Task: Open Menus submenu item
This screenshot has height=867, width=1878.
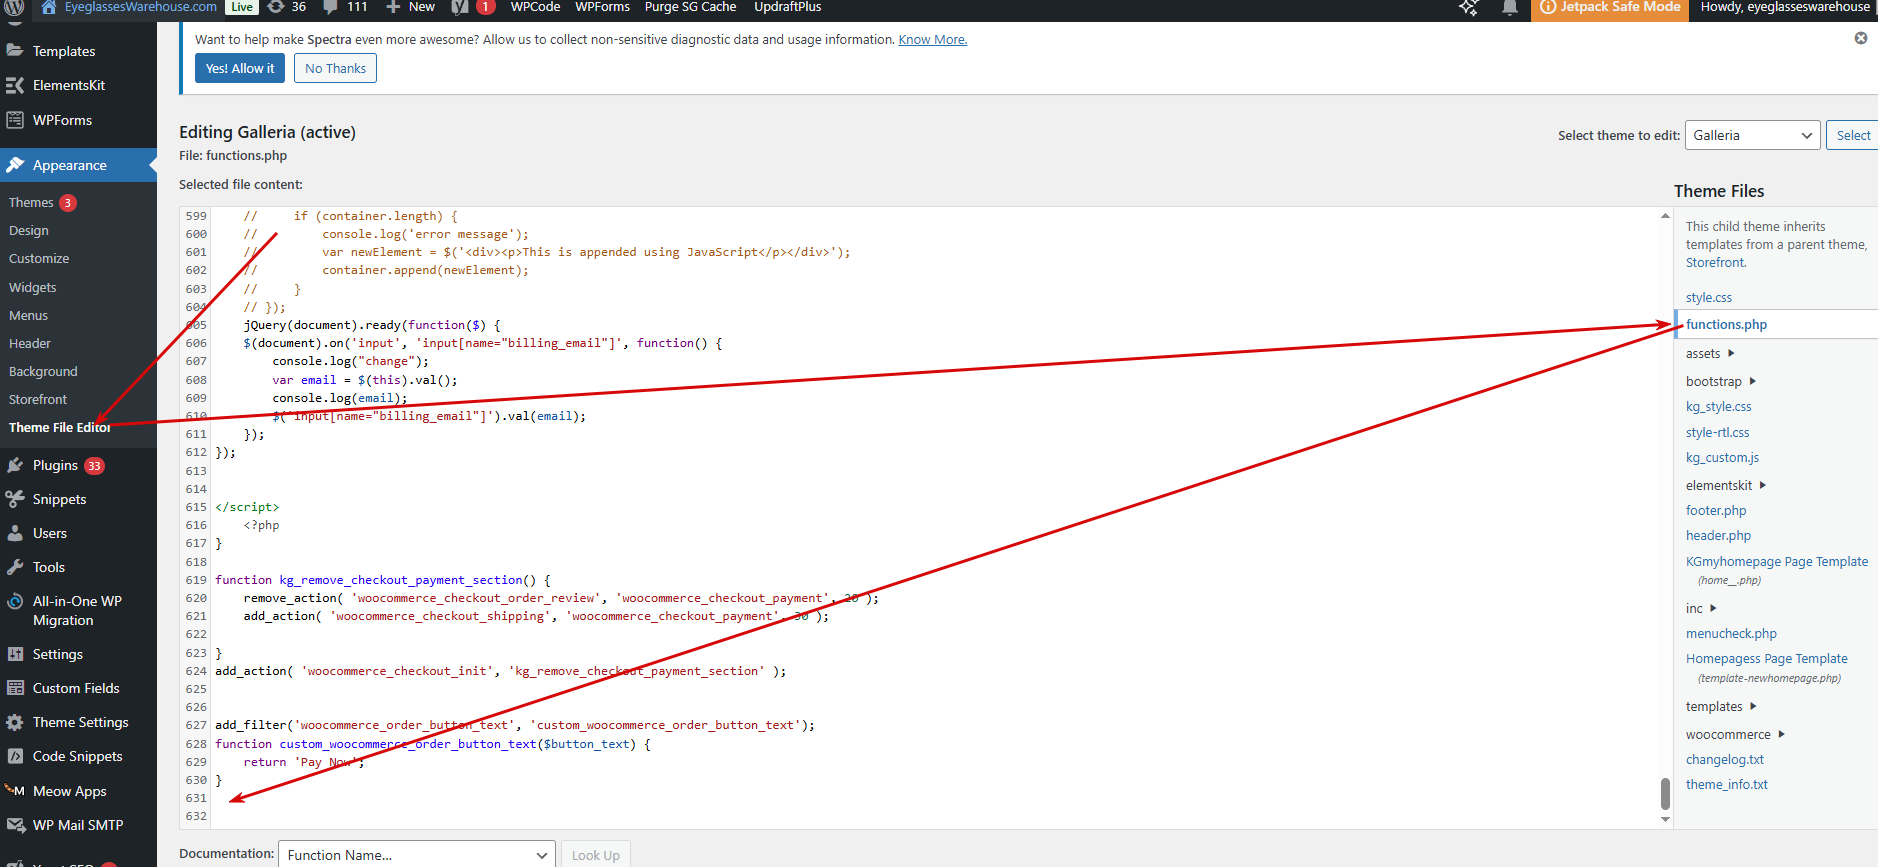Action: pos(28,315)
